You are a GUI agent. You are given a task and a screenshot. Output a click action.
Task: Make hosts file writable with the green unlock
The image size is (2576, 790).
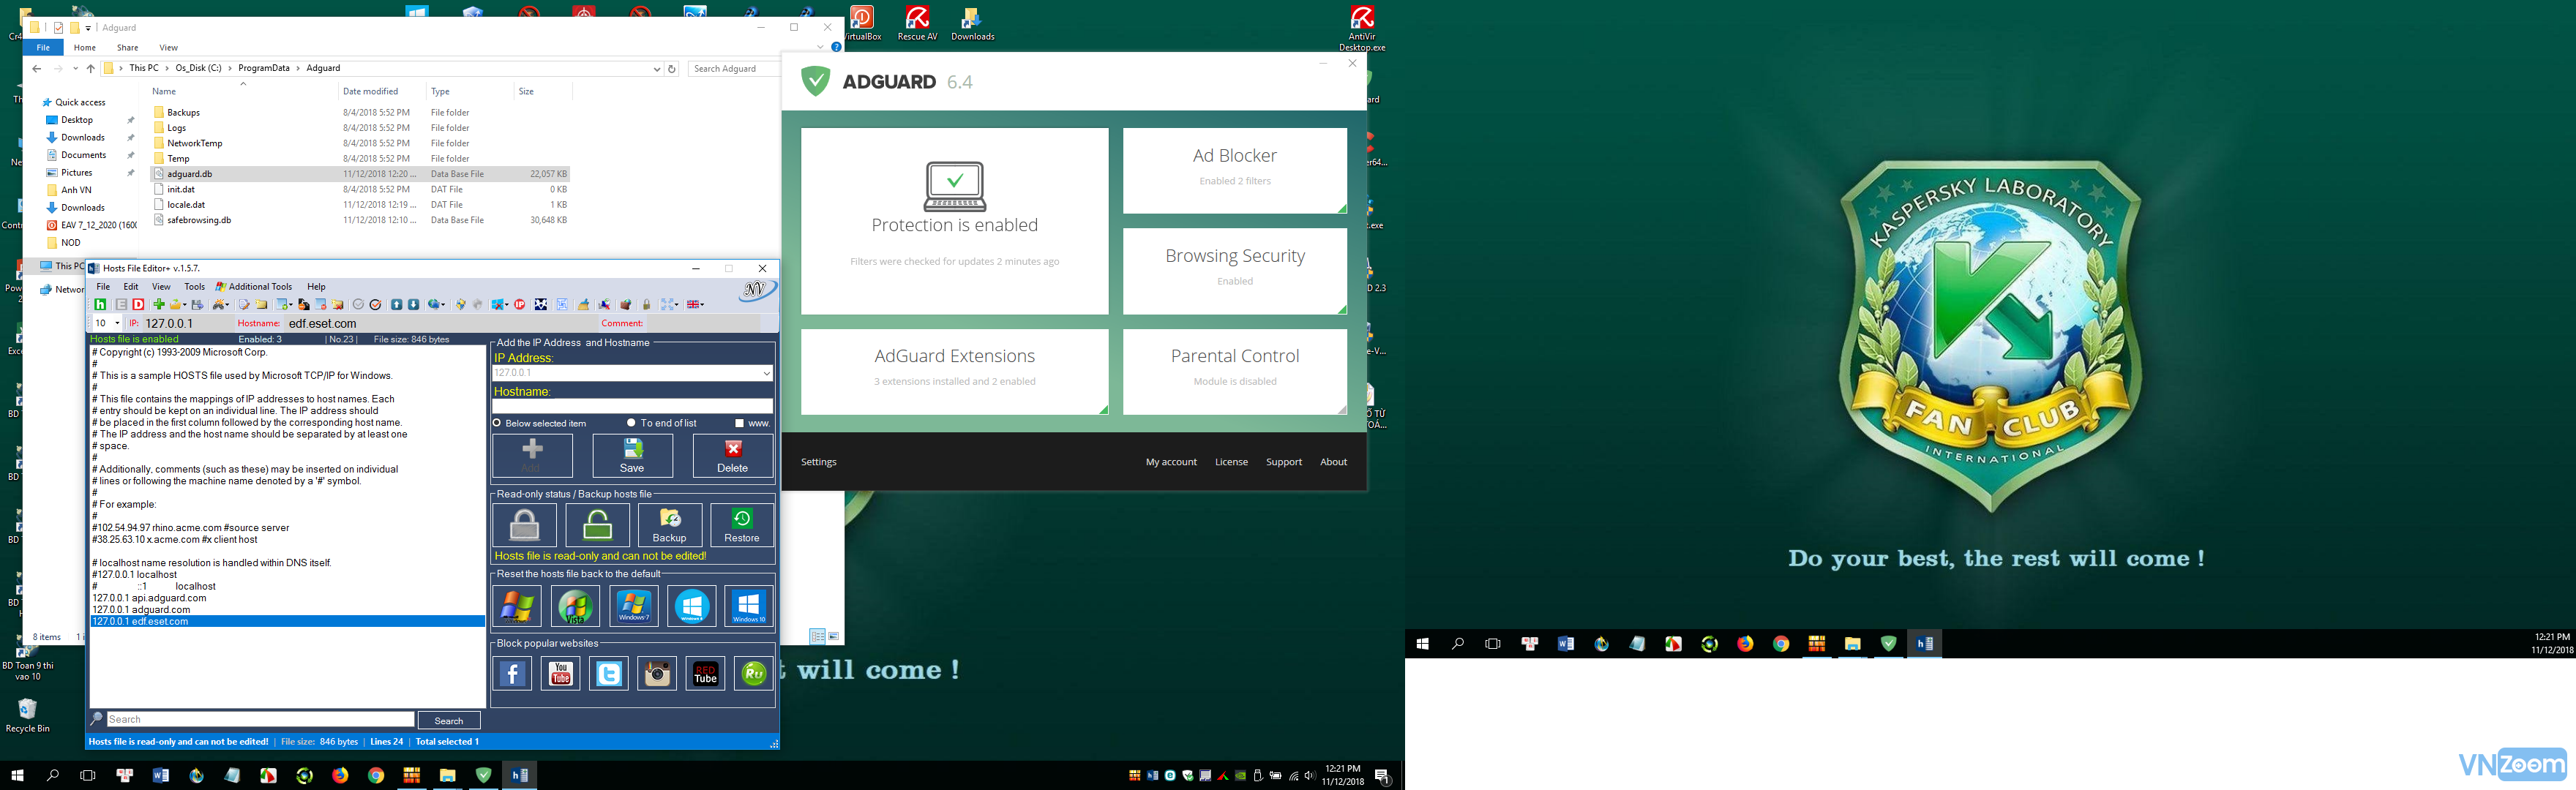pyautogui.click(x=598, y=525)
